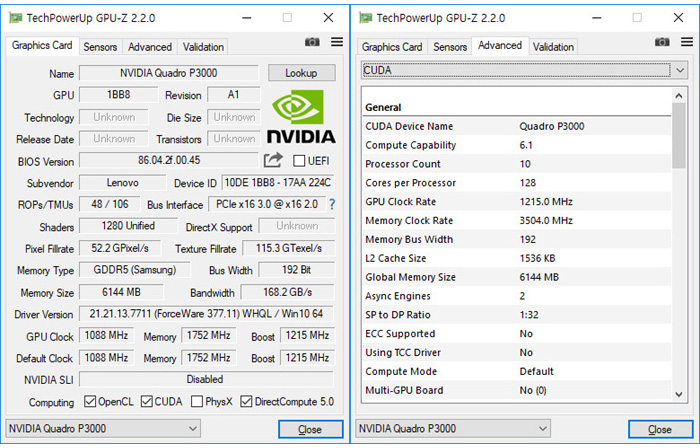Click the Bandwidth 168.2 GB/s field
This screenshot has width=700, height=448.
(x=288, y=292)
